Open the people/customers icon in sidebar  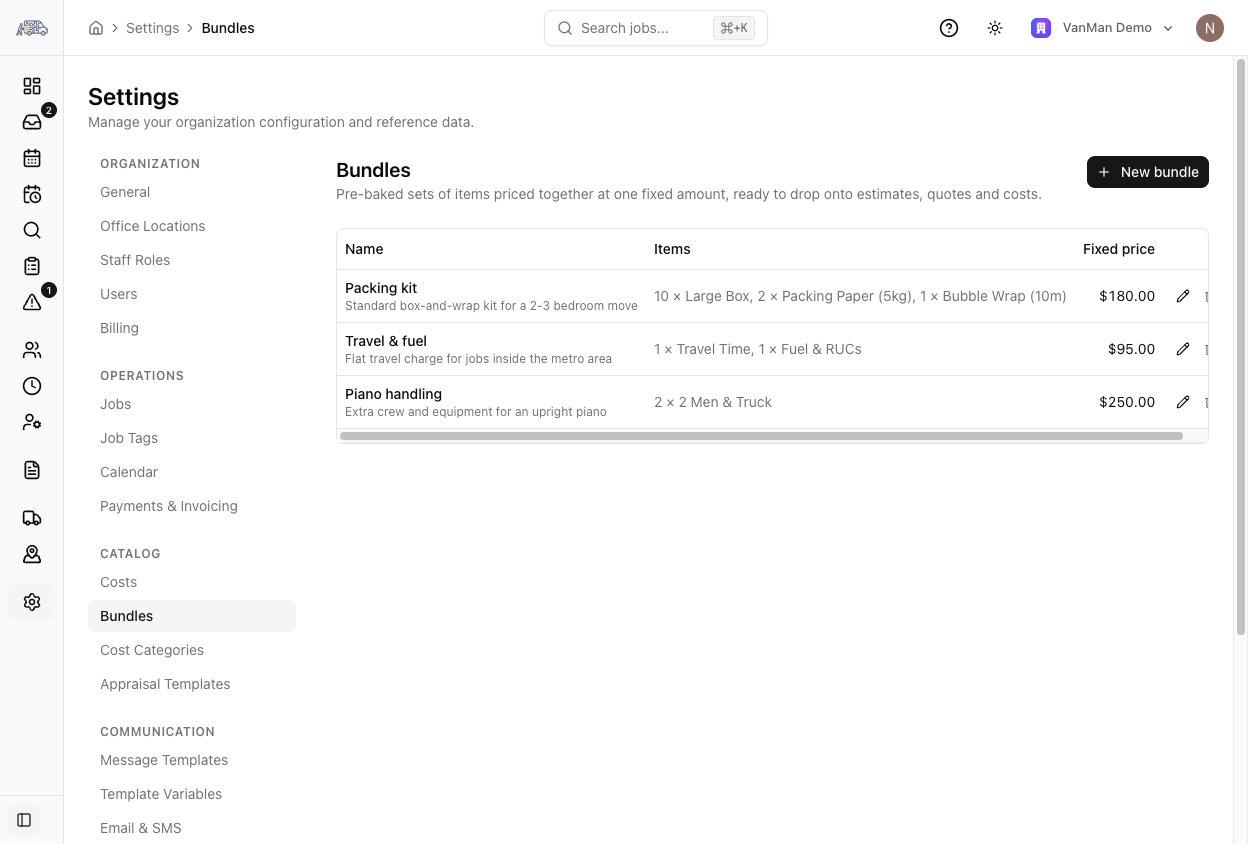(x=32, y=350)
